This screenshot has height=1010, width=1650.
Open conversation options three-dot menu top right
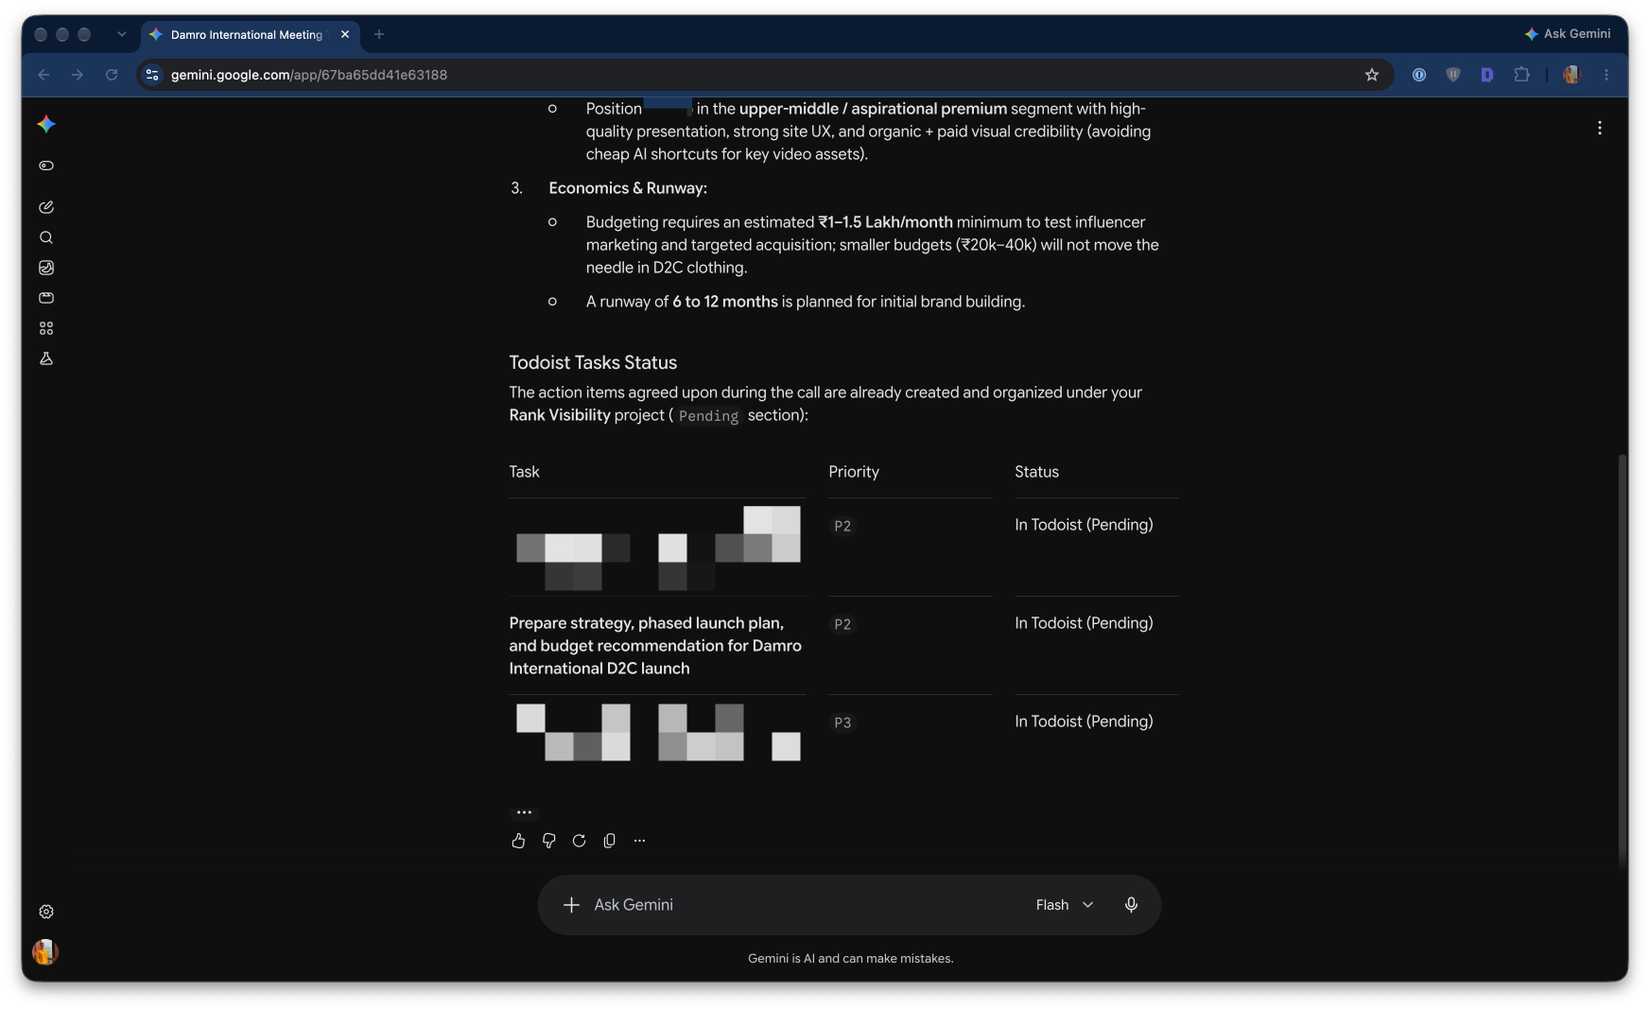1600,128
